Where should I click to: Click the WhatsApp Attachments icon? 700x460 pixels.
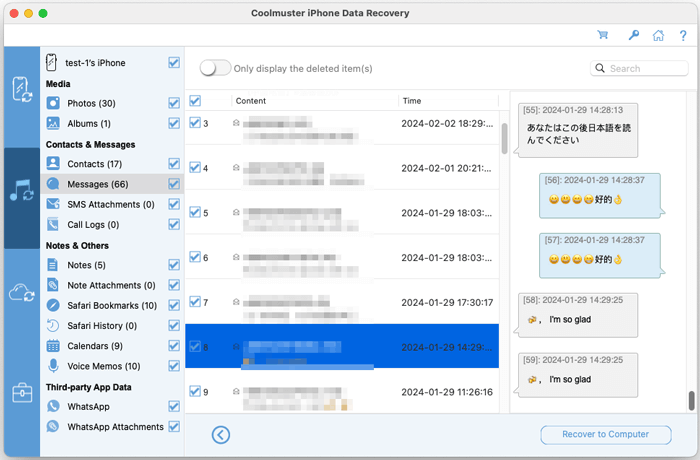coord(53,427)
